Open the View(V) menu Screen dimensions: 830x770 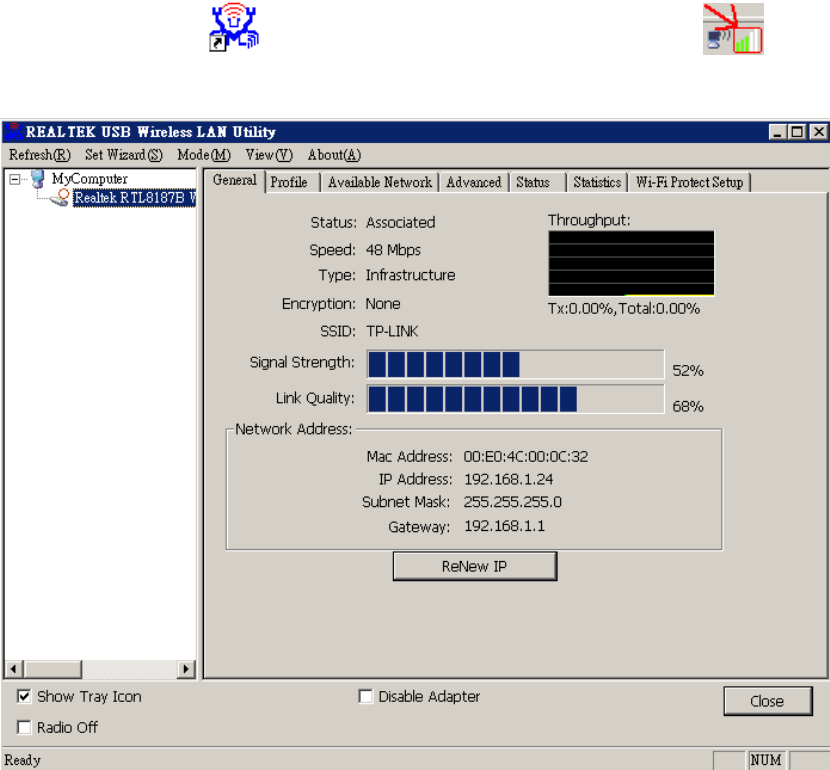point(268,155)
